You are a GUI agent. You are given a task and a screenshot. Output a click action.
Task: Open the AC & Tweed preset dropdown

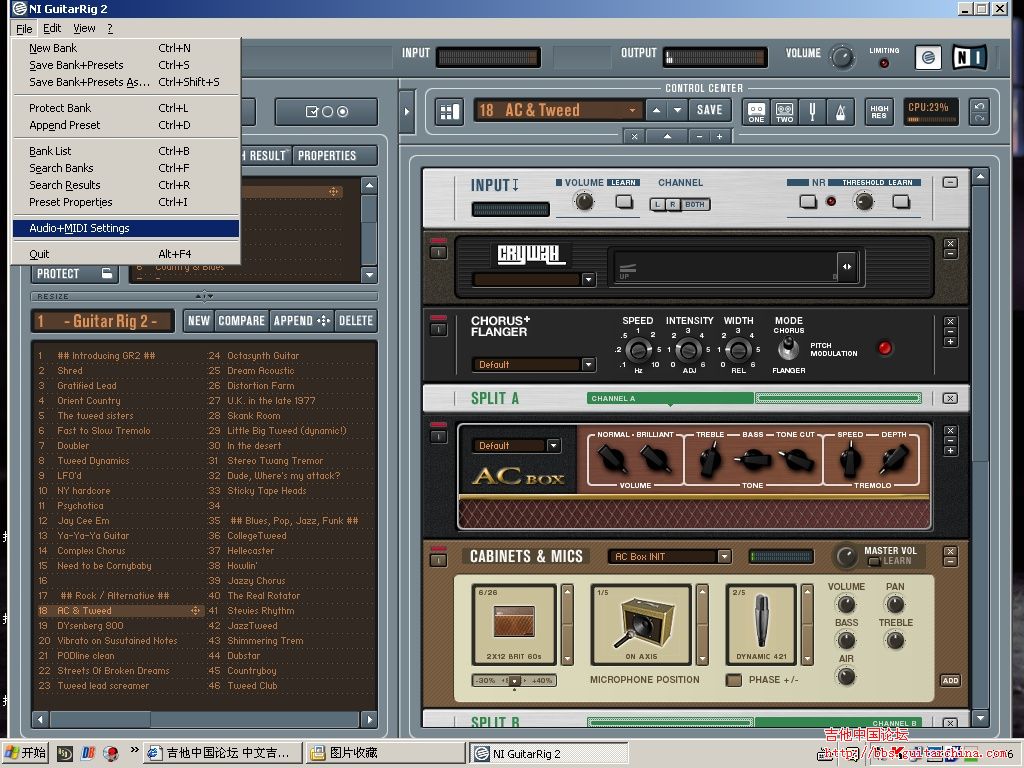[x=632, y=111]
